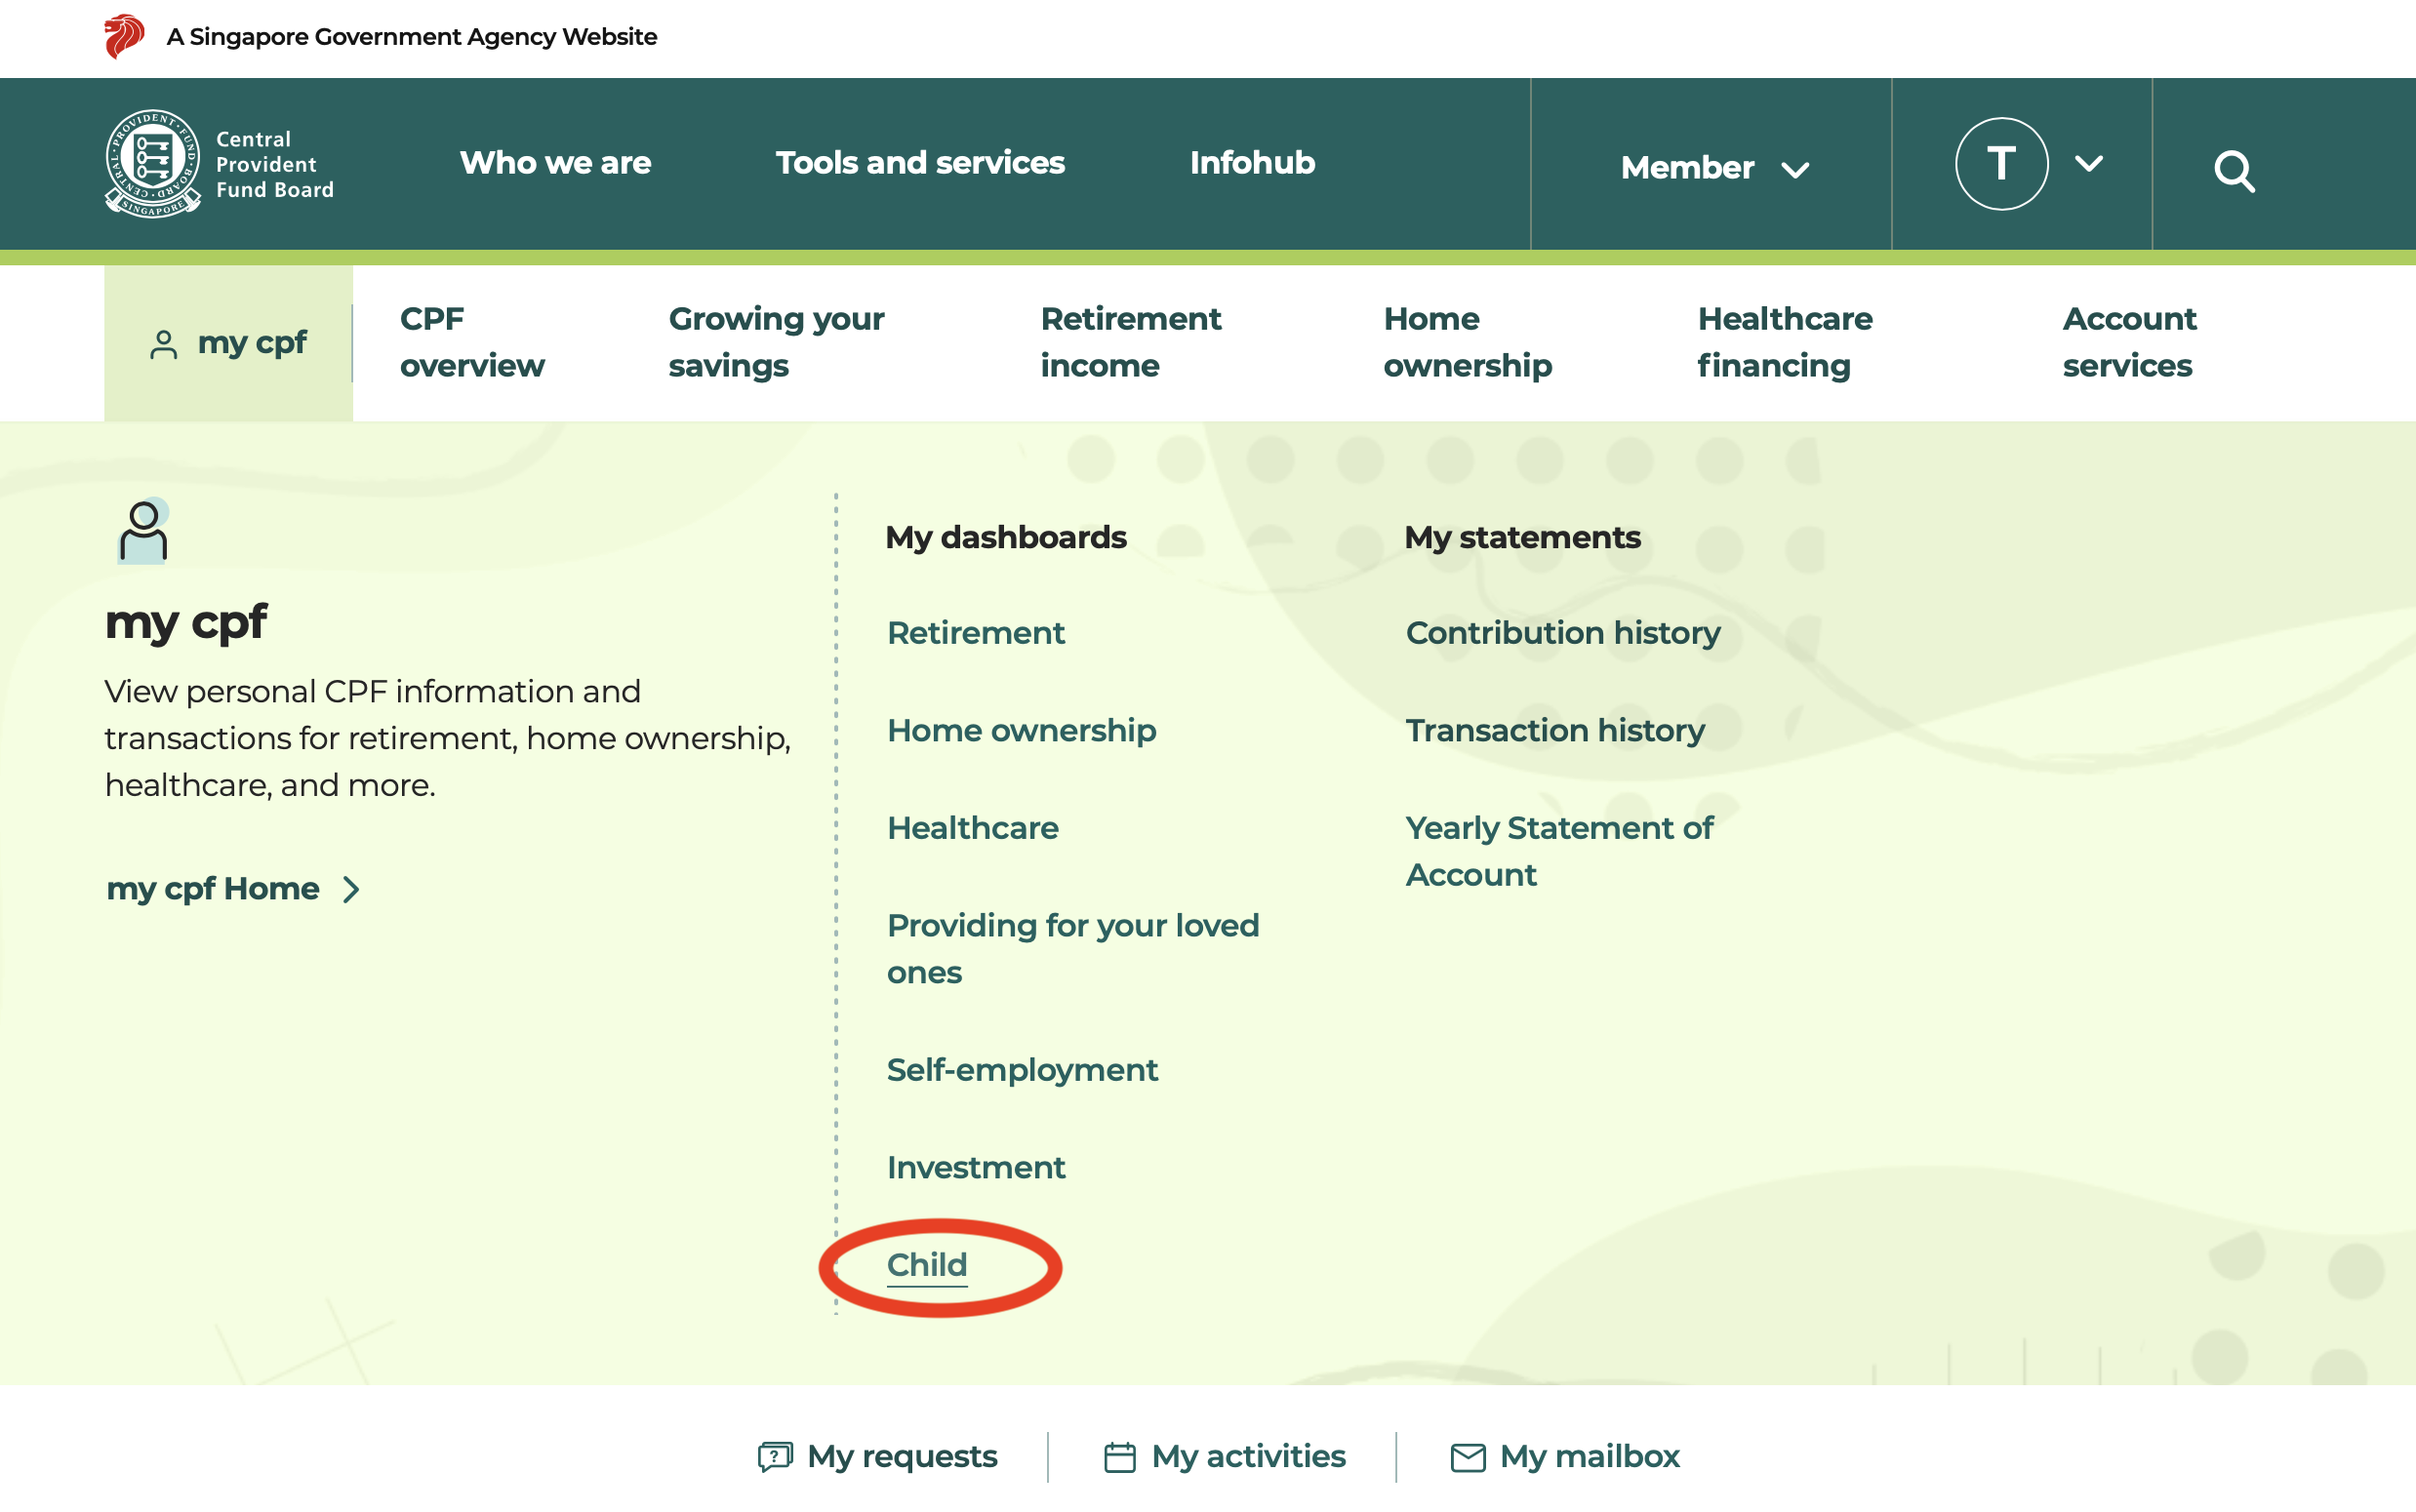This screenshot has width=2416, height=1512.
Task: Expand the Member dropdown
Action: 1713,167
